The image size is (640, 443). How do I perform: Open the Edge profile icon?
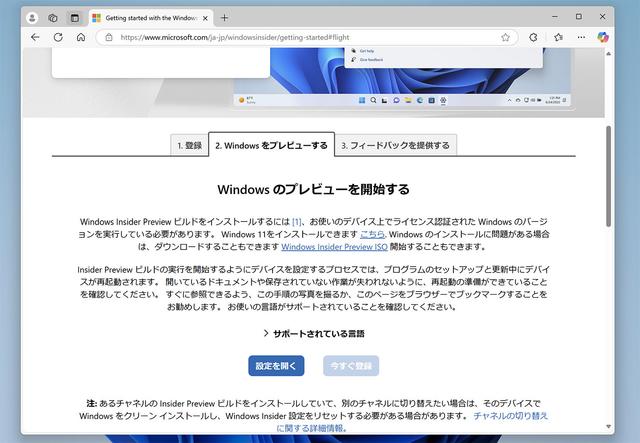click(32, 18)
